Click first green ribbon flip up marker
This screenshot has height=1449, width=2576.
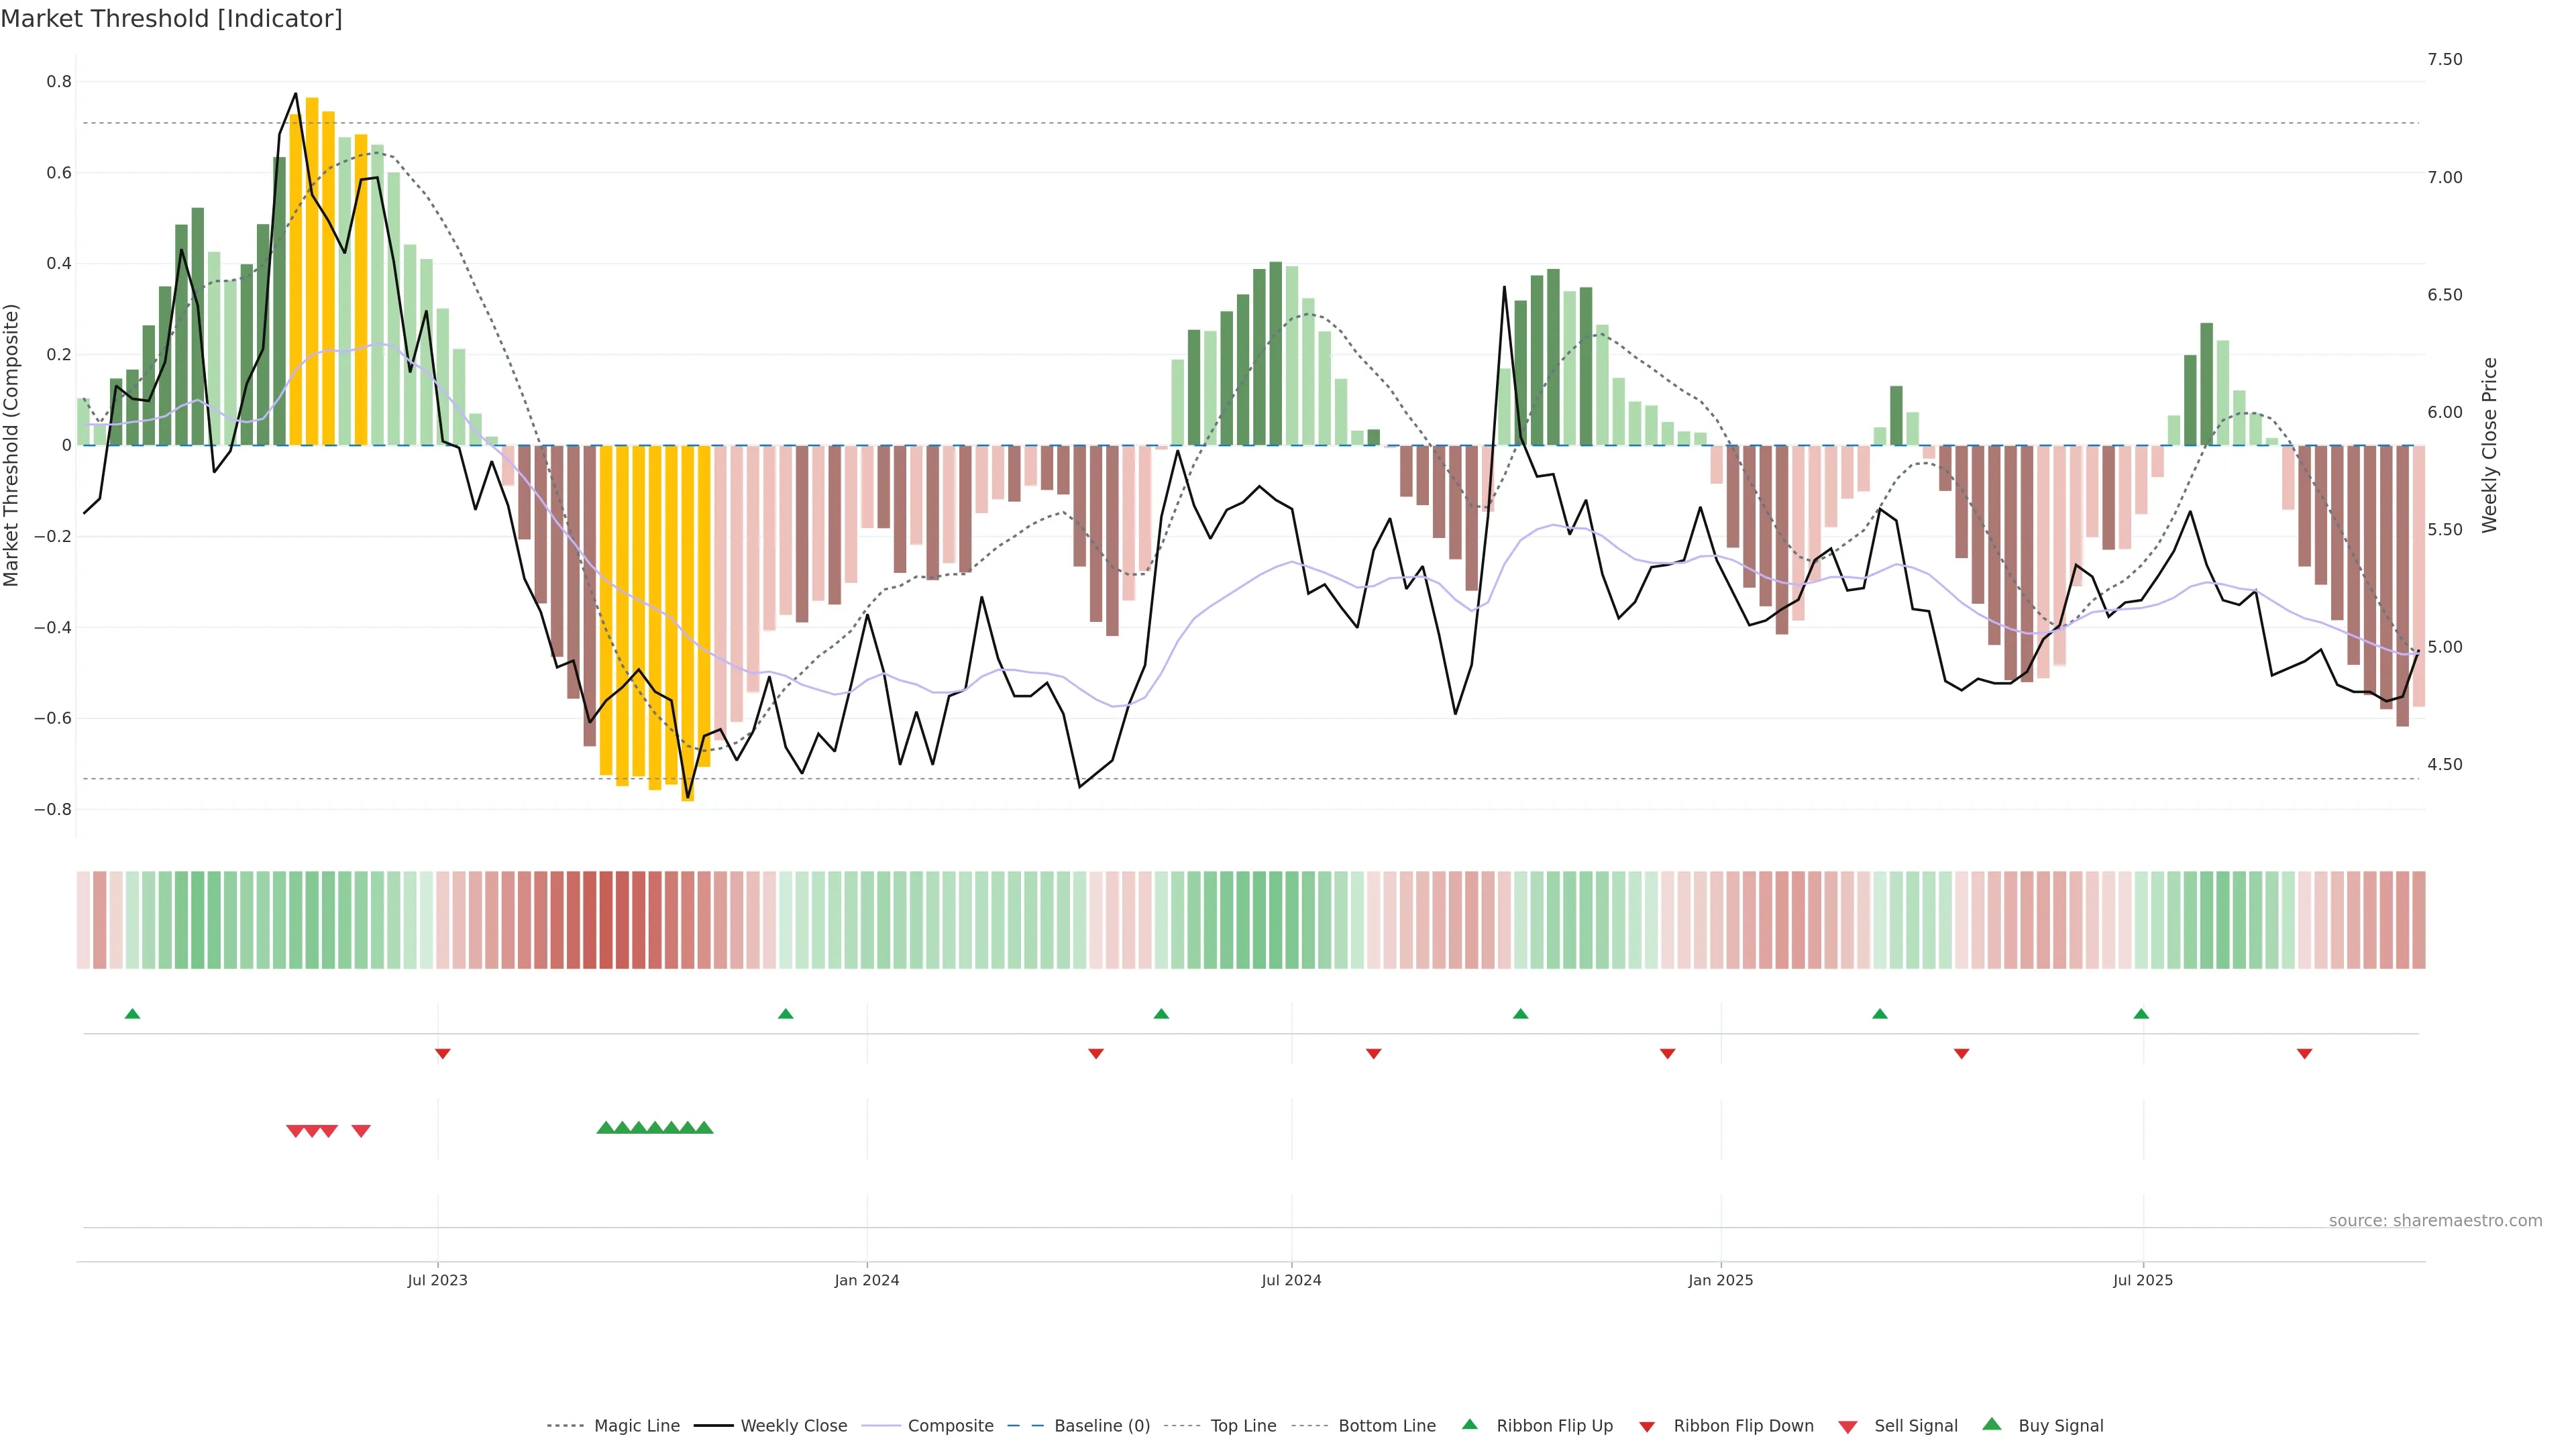132,1014
